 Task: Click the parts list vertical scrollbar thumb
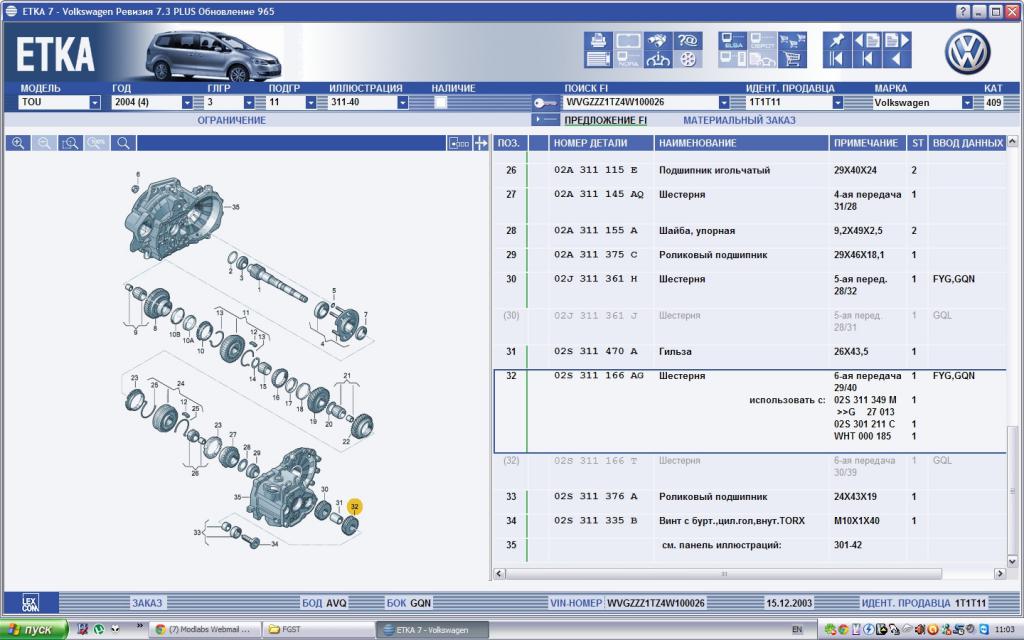point(1012,491)
